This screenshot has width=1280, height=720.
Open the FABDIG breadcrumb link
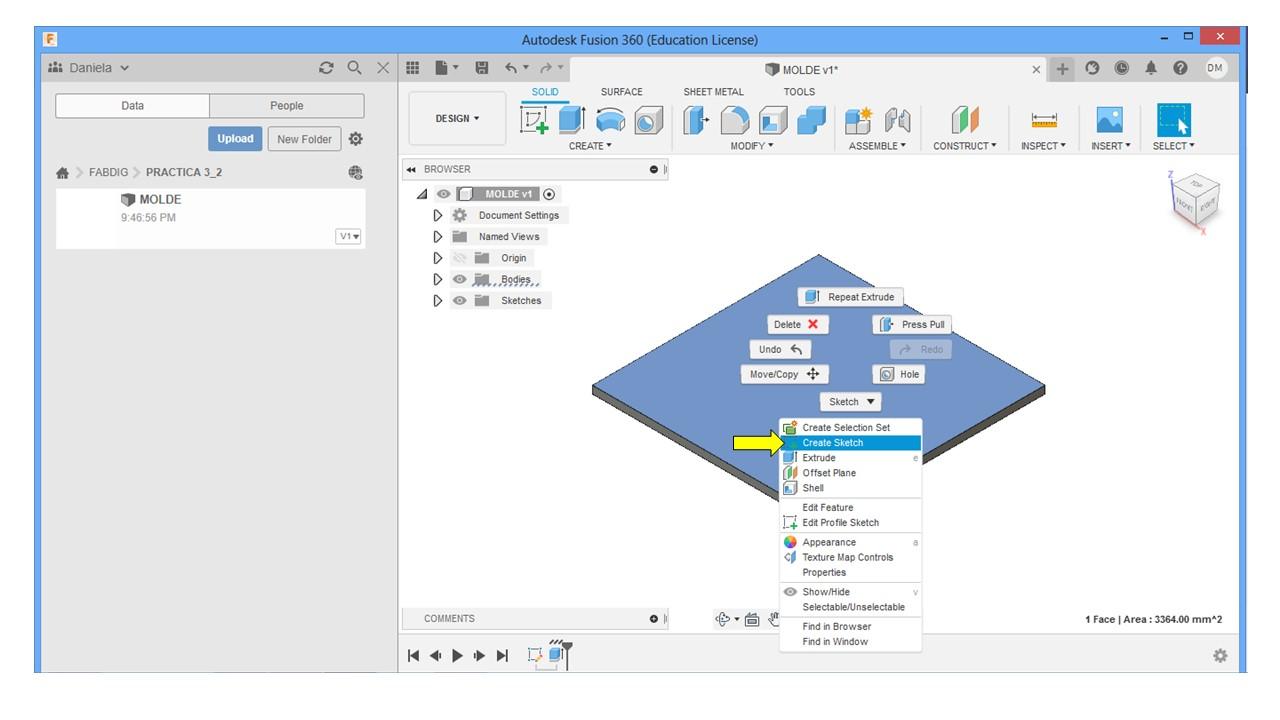coord(108,172)
